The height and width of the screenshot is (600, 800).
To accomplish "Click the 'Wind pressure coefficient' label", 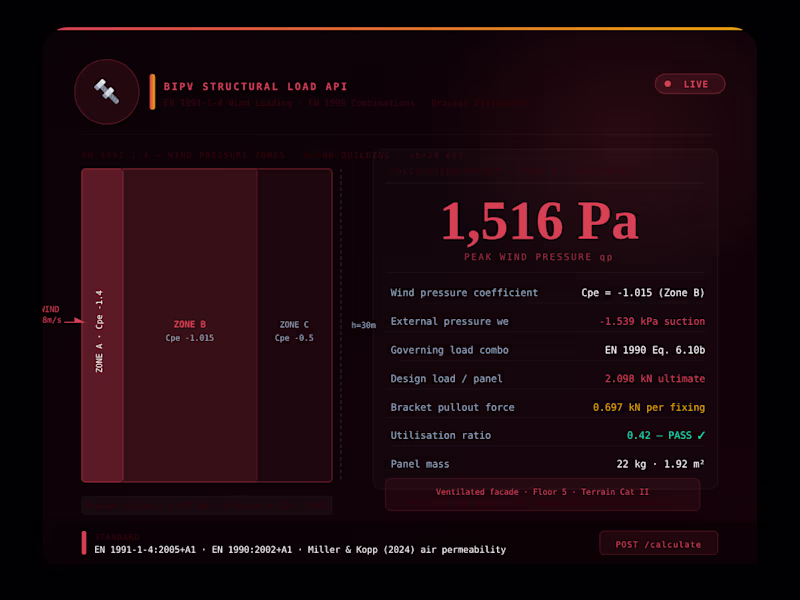I will pyautogui.click(x=464, y=293).
